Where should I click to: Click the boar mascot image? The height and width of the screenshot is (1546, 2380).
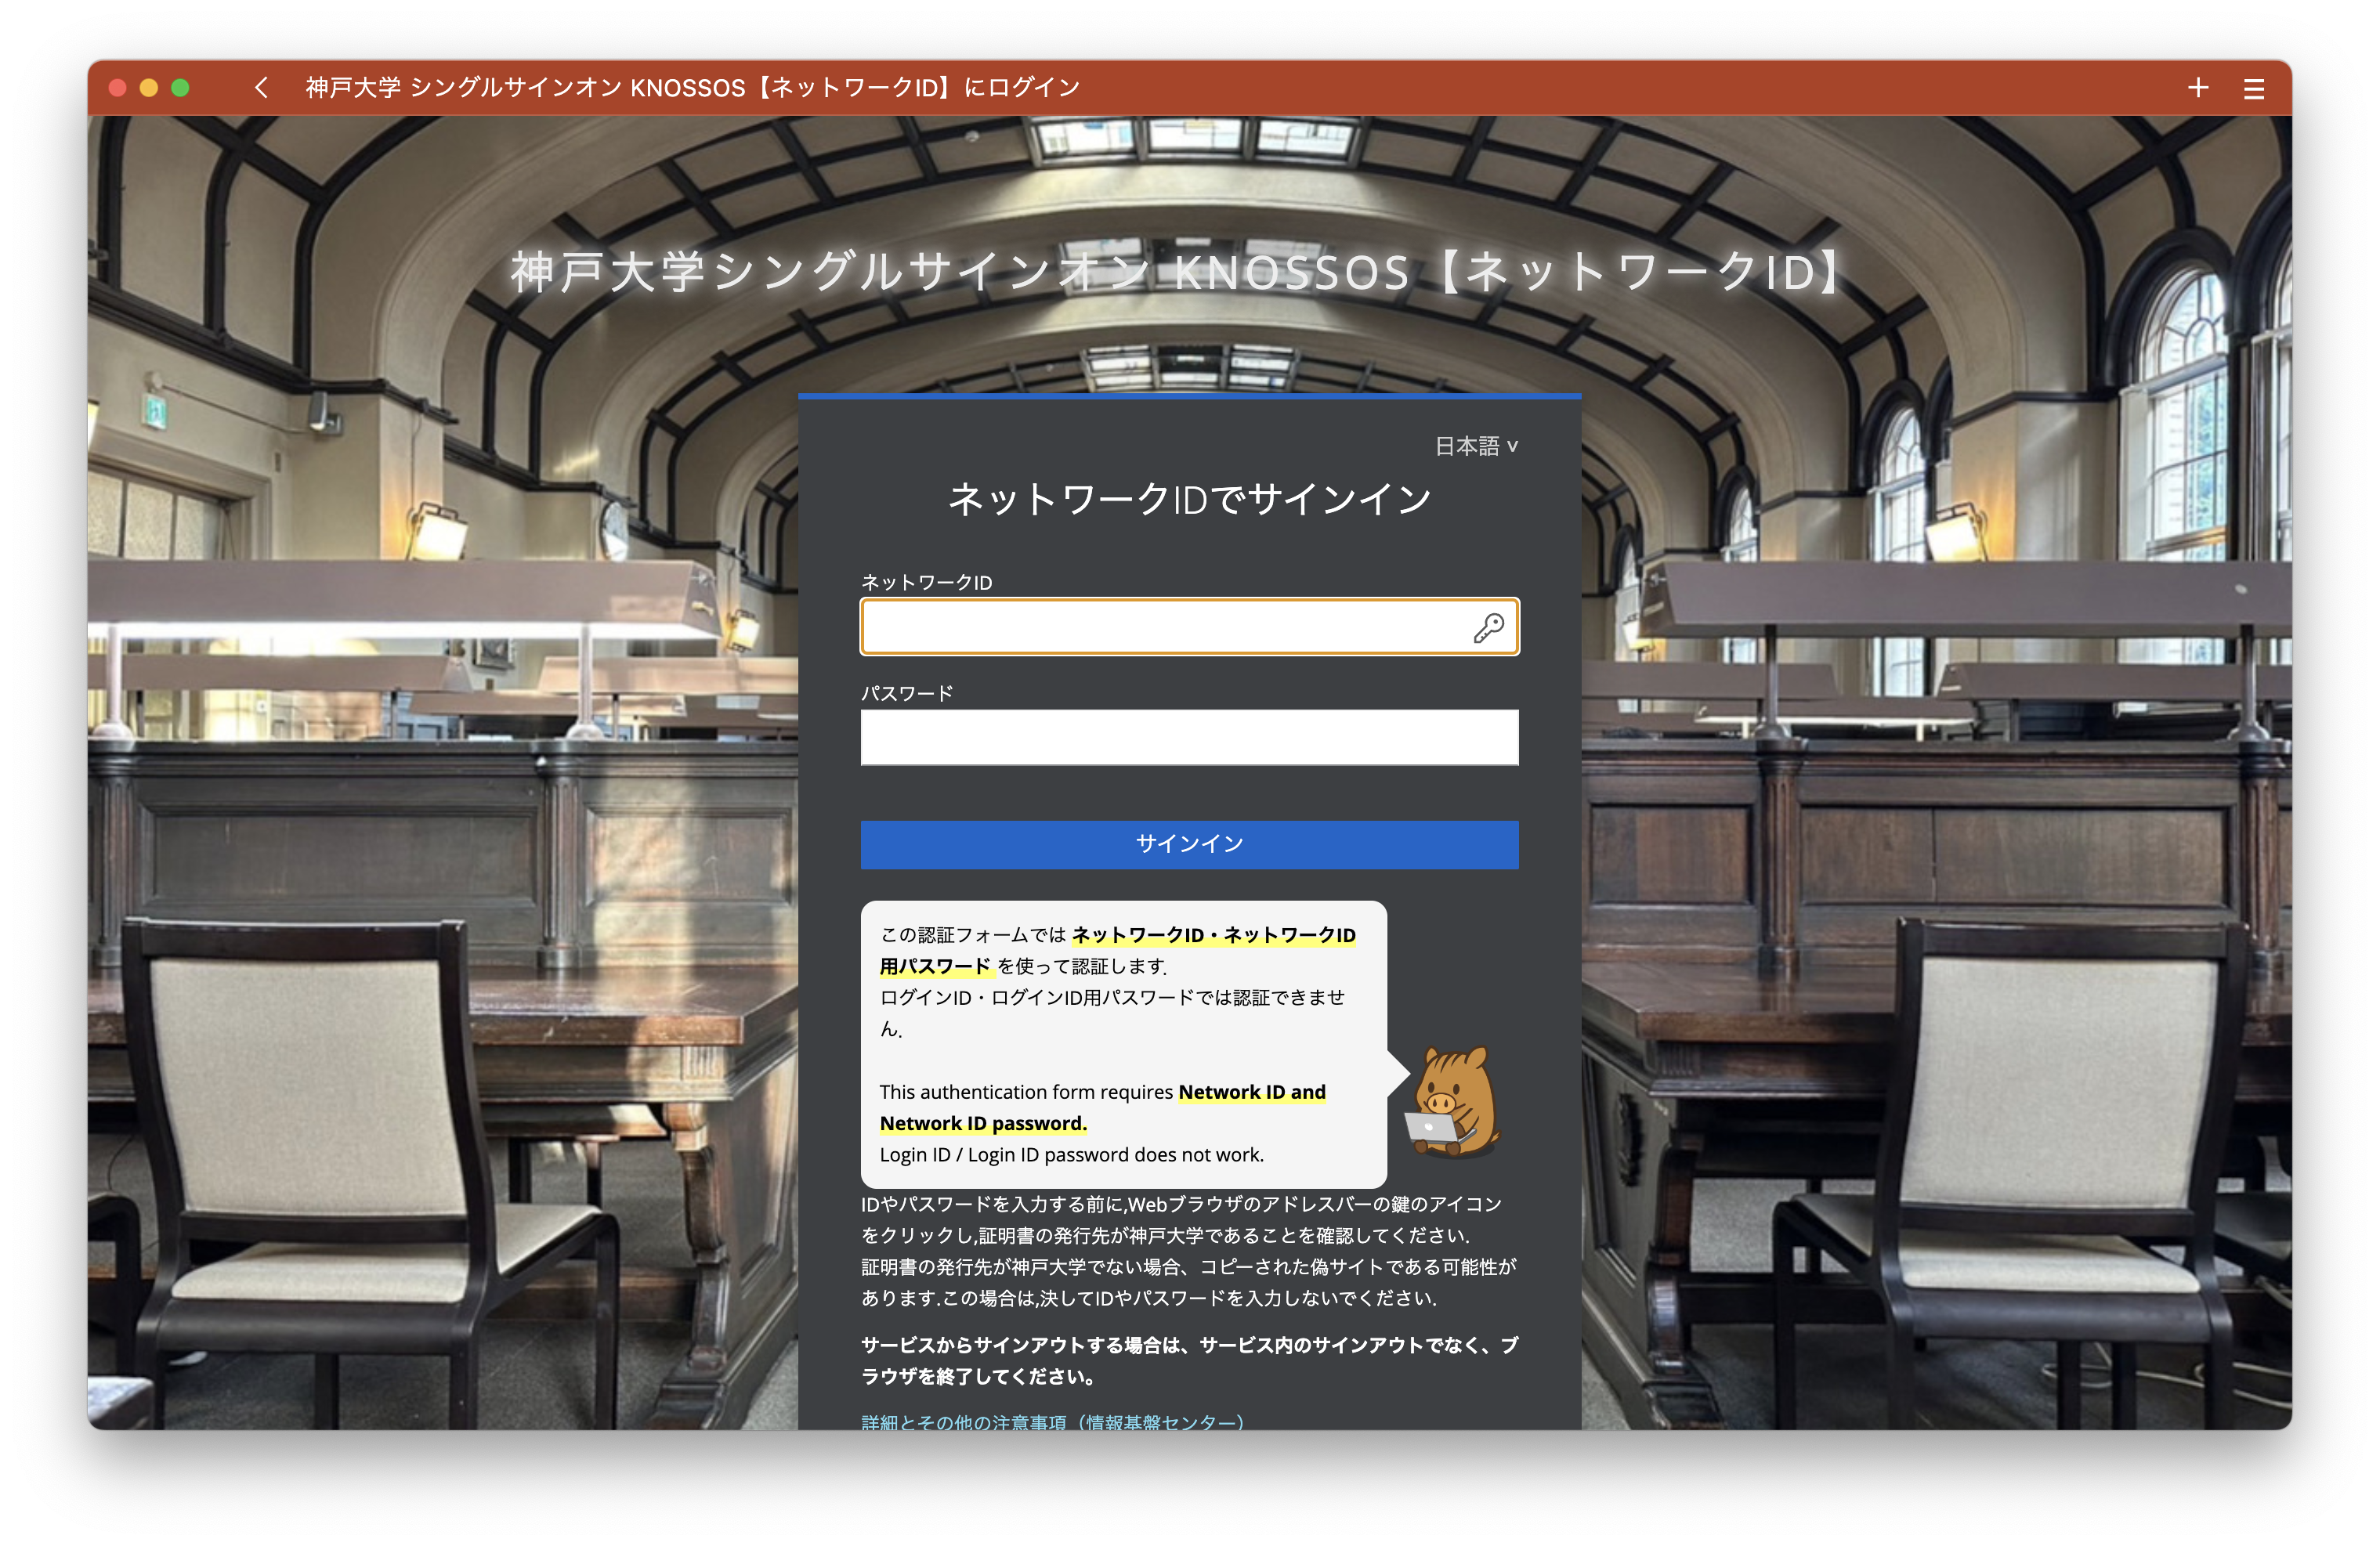[1453, 1103]
